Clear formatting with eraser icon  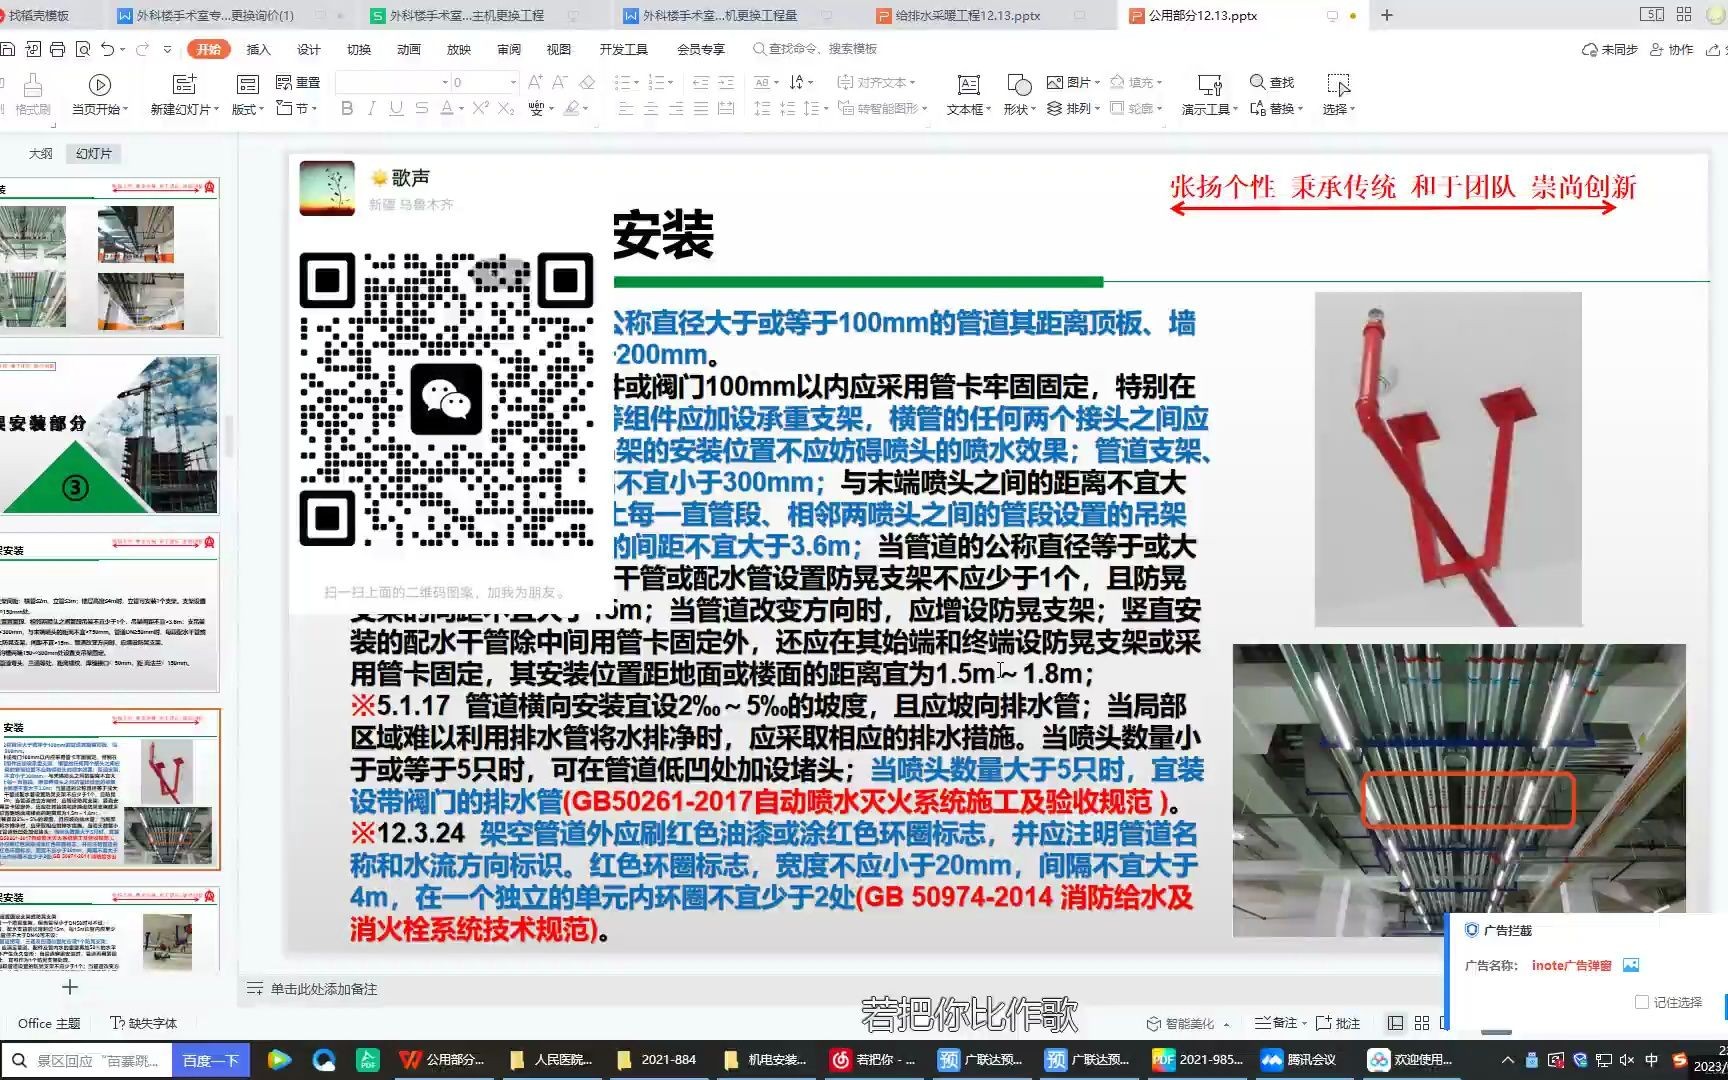tap(587, 82)
